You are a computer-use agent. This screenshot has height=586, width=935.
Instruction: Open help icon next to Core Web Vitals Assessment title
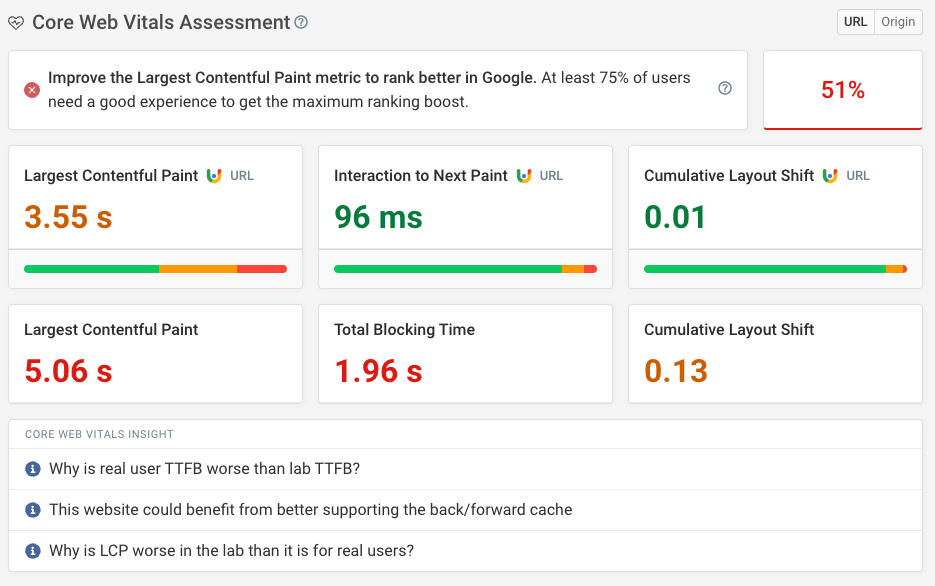302,22
